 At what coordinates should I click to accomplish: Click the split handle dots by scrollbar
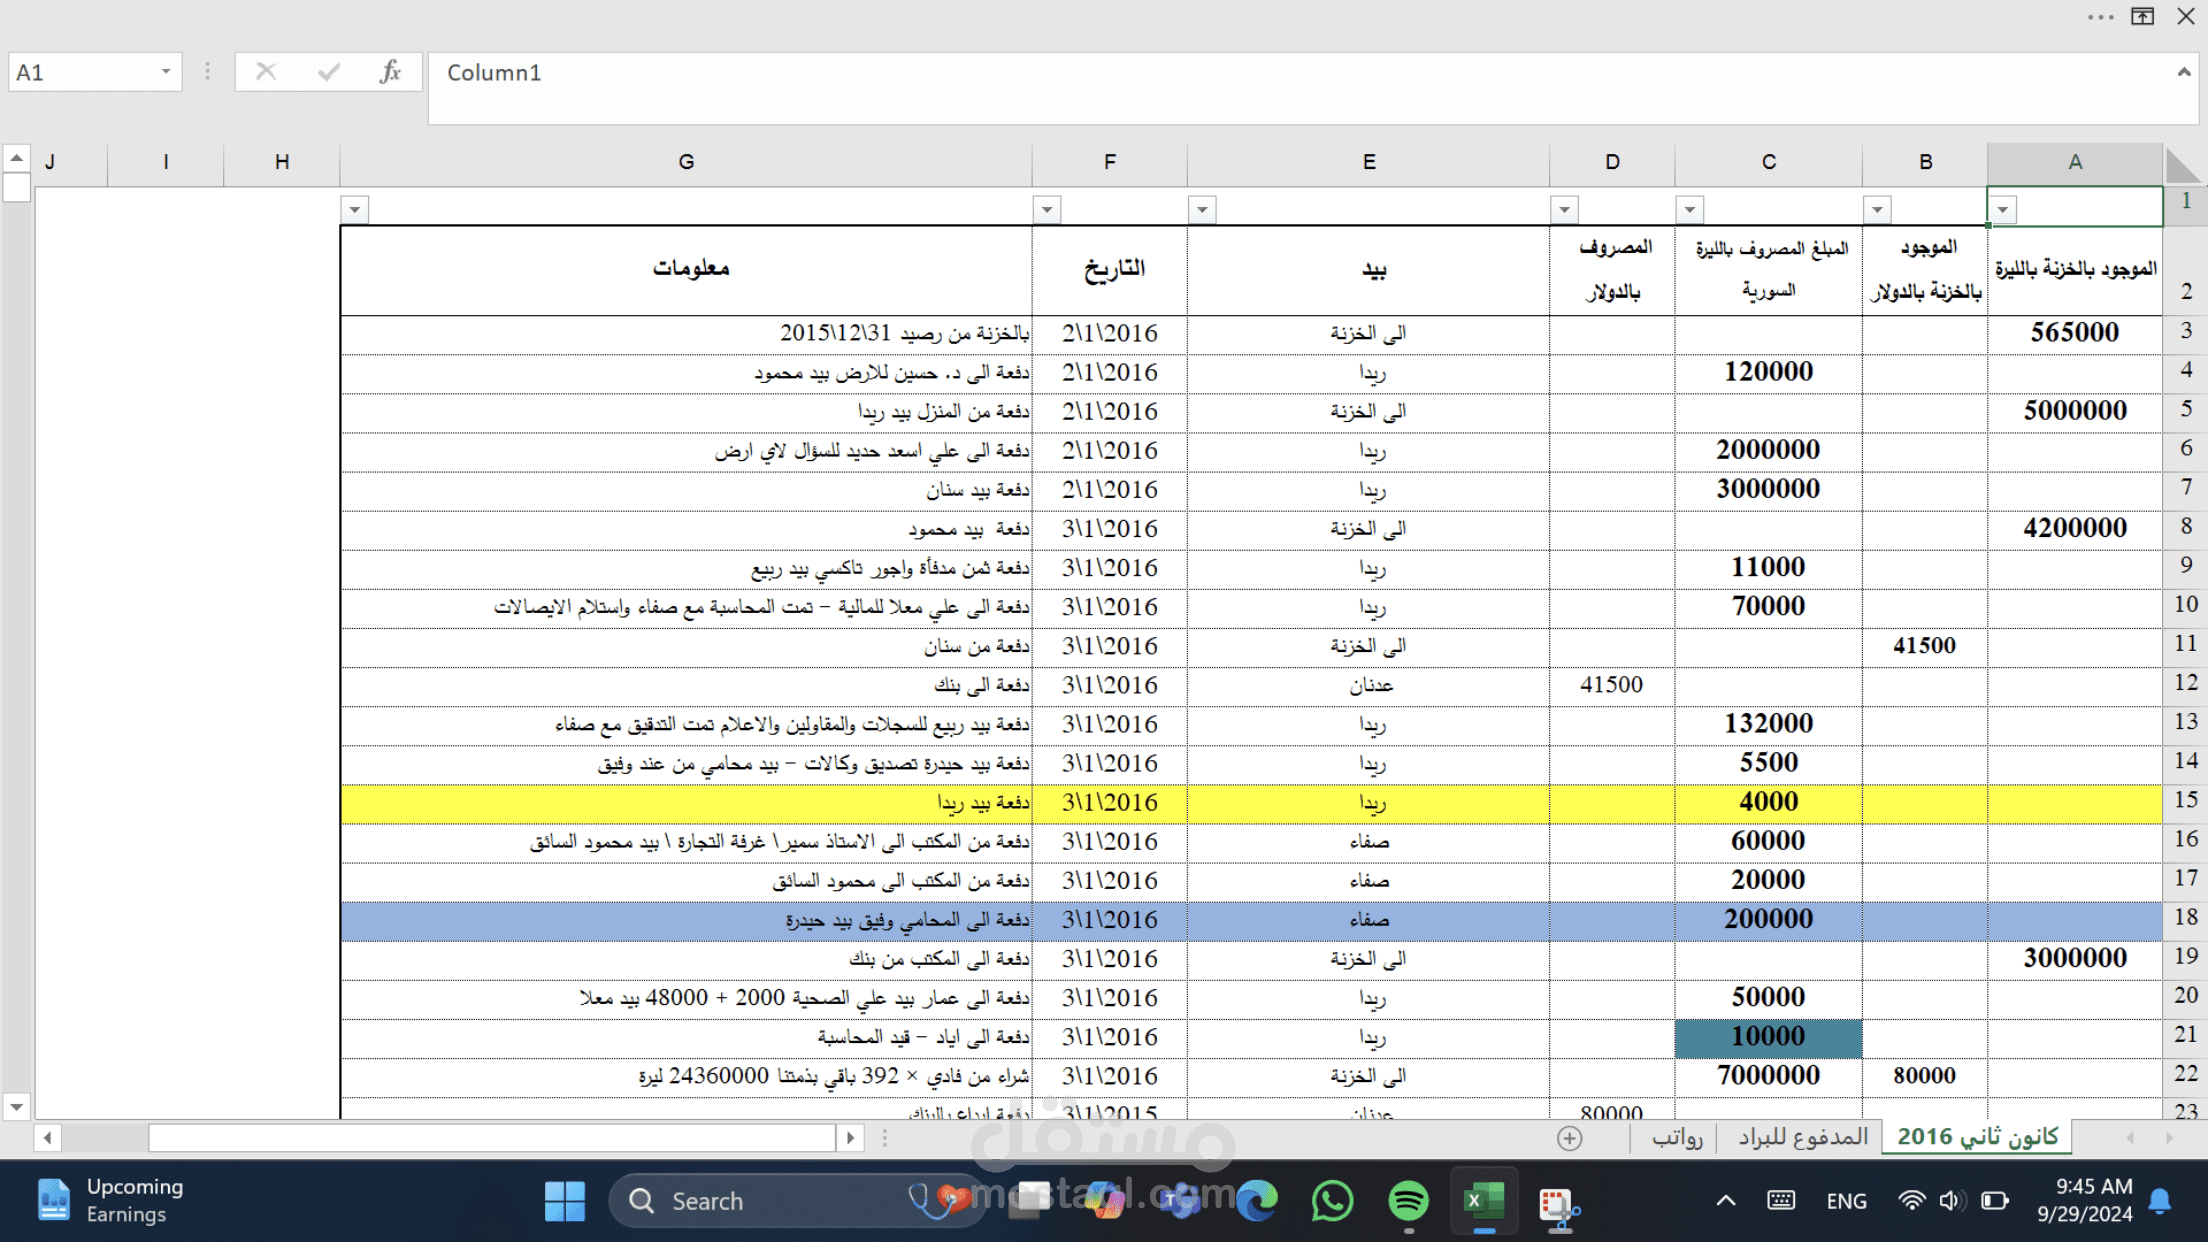coord(884,1138)
